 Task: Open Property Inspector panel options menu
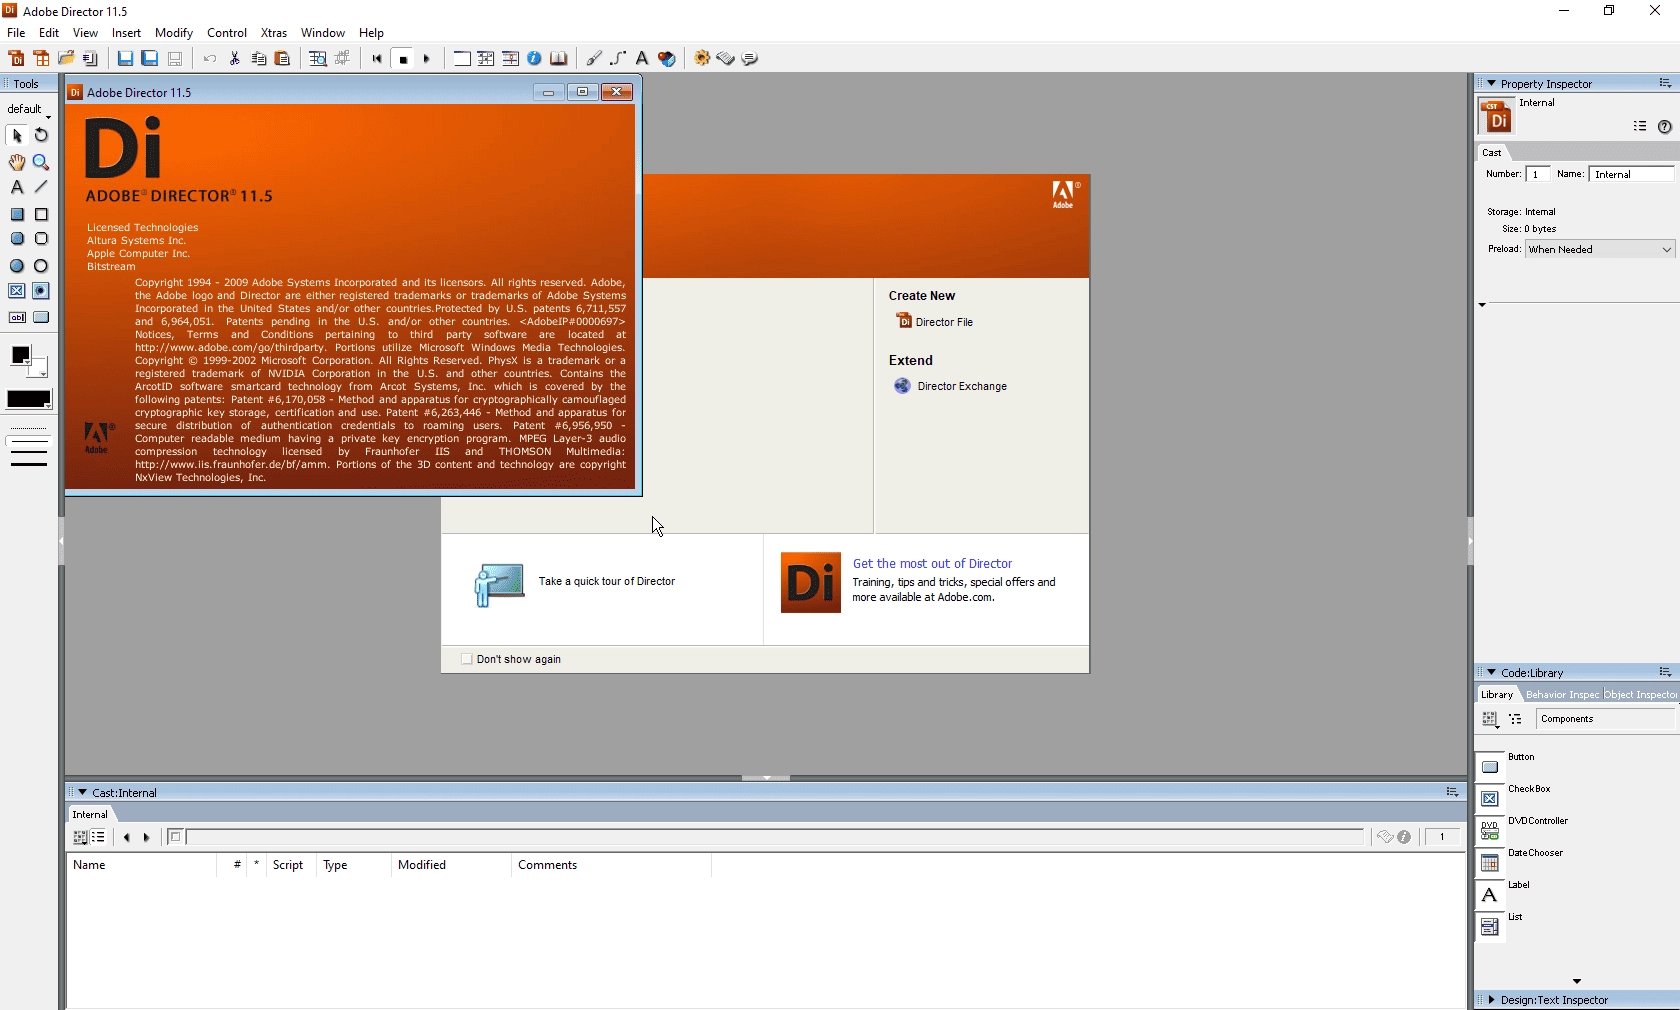[x=1665, y=84]
